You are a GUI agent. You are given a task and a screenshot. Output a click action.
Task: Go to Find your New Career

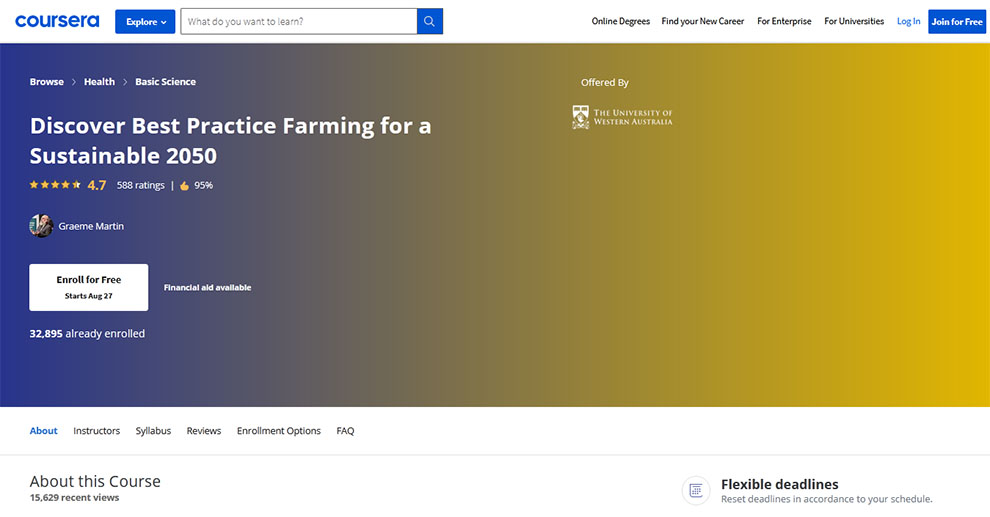click(703, 21)
